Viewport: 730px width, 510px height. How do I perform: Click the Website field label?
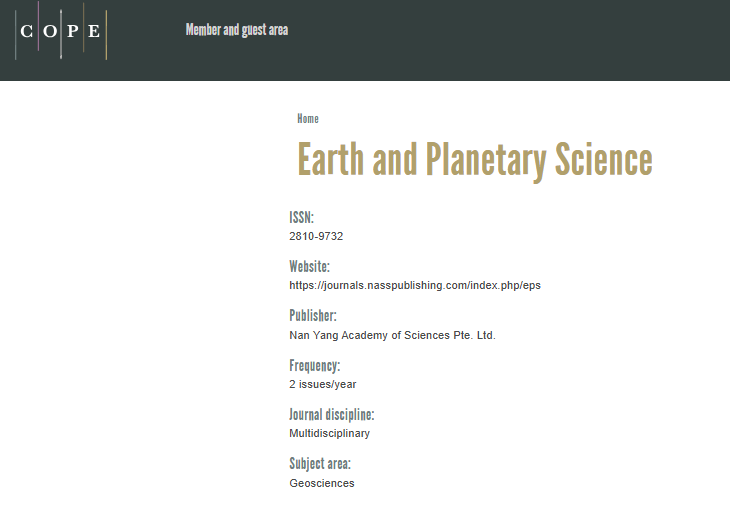click(310, 266)
